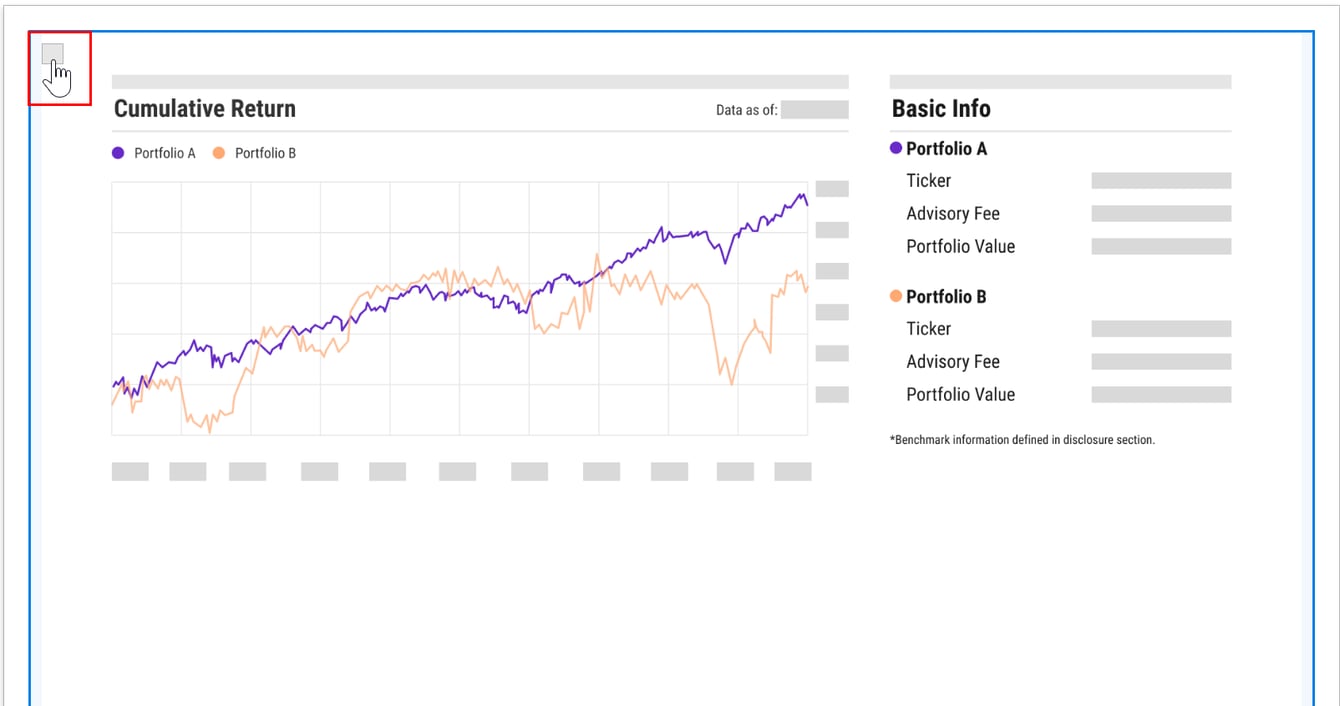The image size is (1340, 706).
Task: Click bold 'Portfolio A' heading under Basic Info
Action: [946, 149]
